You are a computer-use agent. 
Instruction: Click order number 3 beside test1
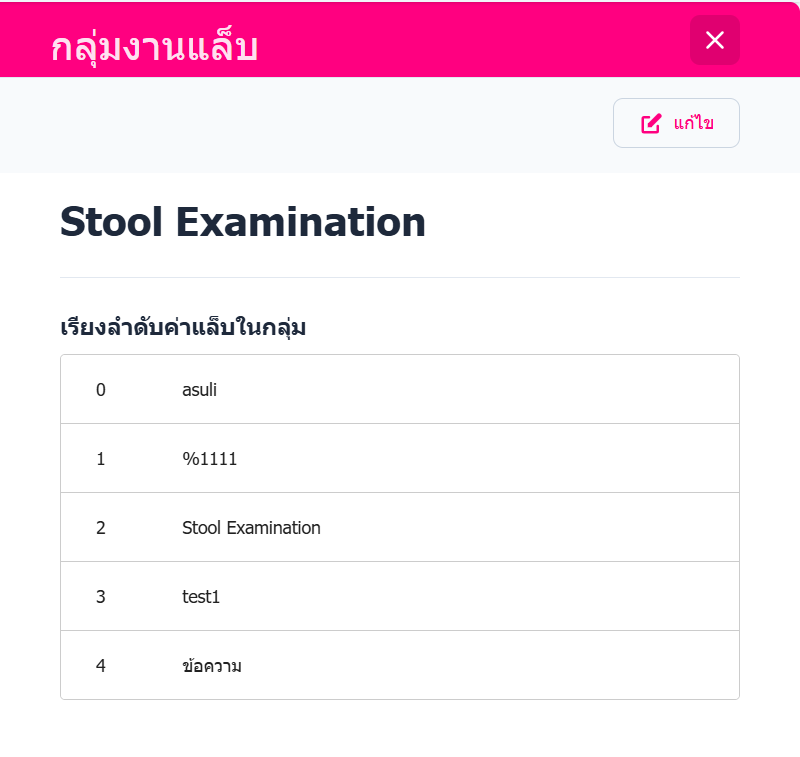(100, 597)
